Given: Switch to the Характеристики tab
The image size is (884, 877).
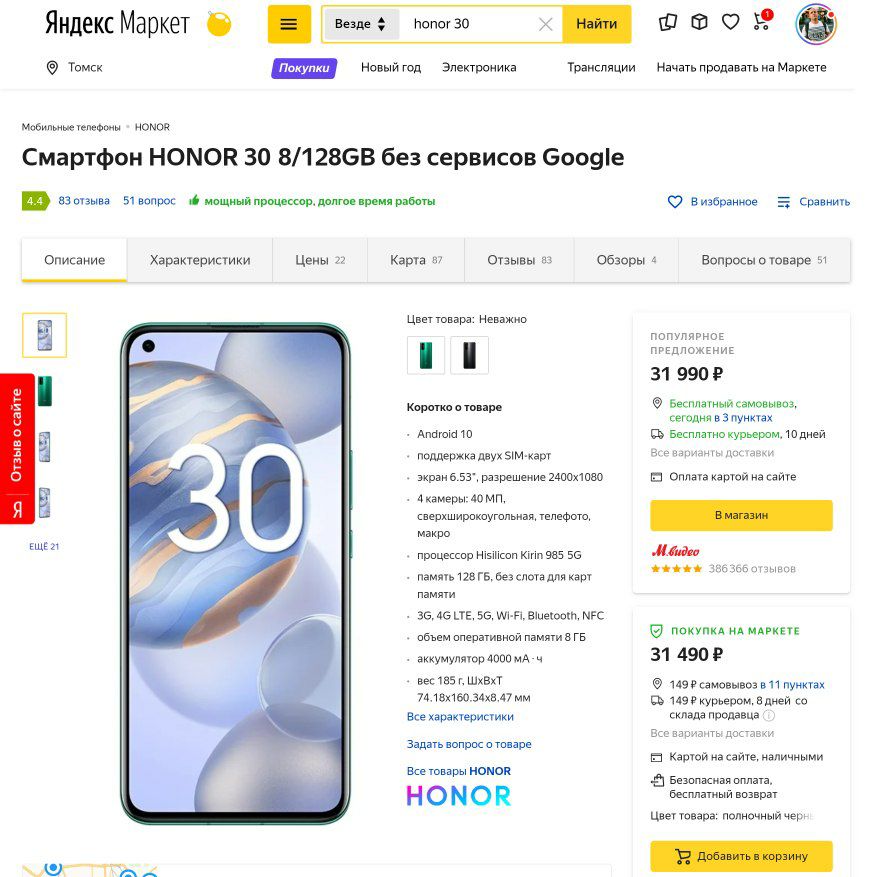Looking at the screenshot, I should coord(200,260).
